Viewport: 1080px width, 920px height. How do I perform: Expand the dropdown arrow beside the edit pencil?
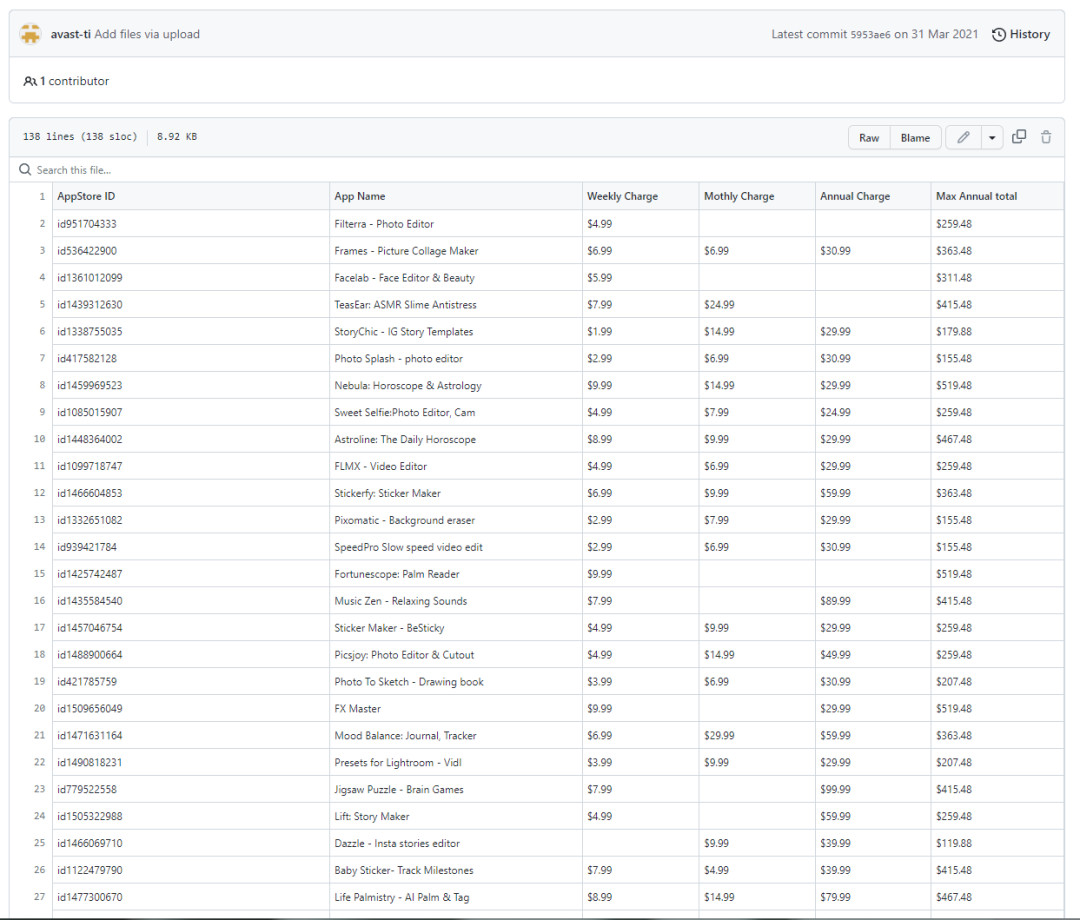click(992, 138)
